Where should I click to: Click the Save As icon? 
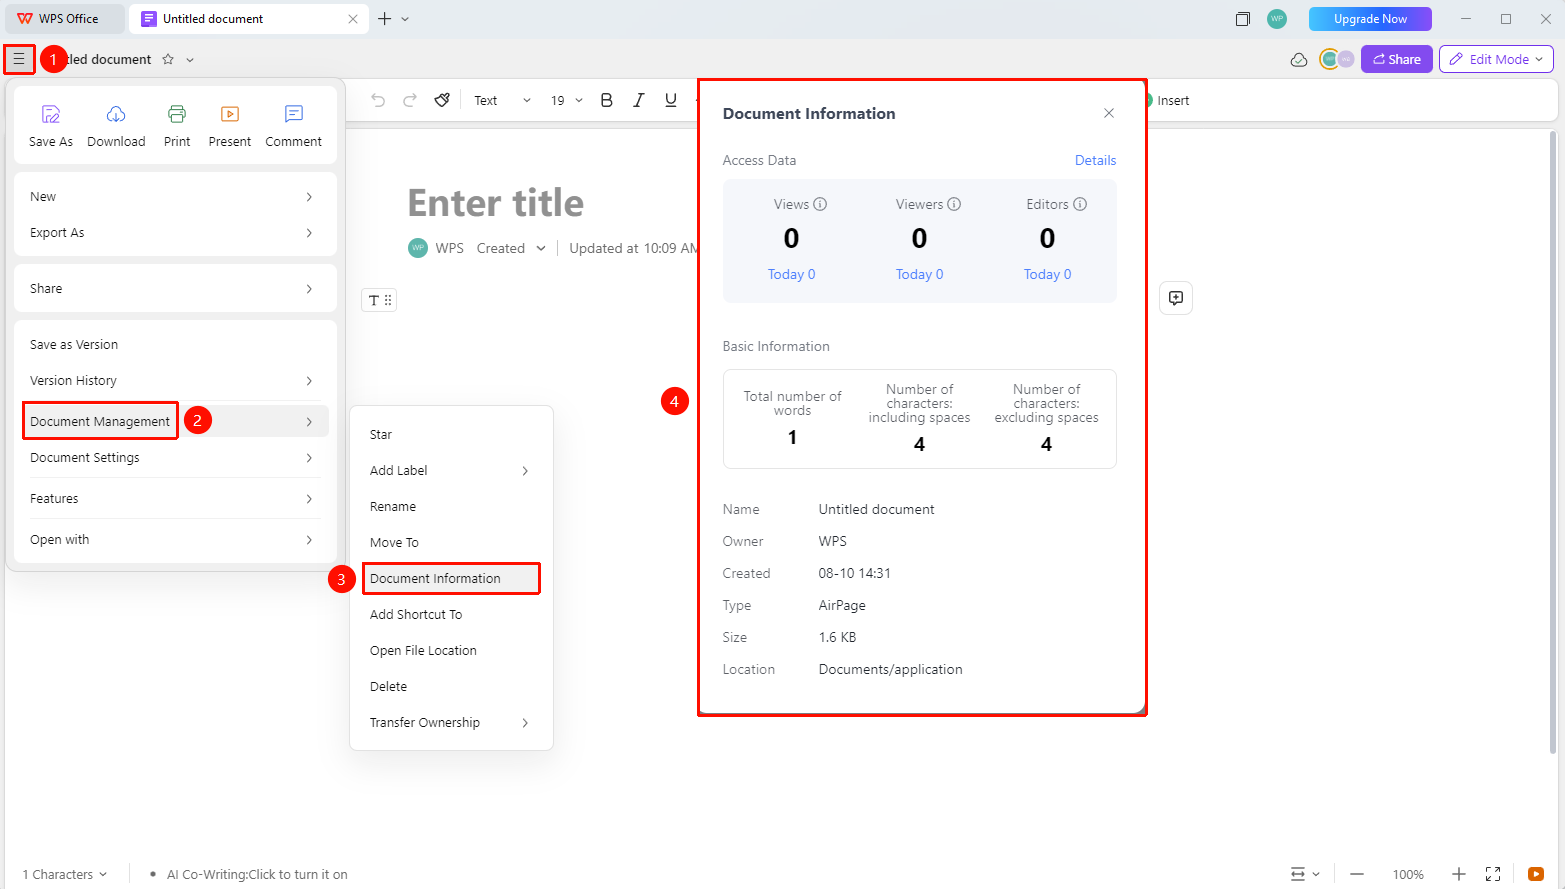(x=50, y=114)
